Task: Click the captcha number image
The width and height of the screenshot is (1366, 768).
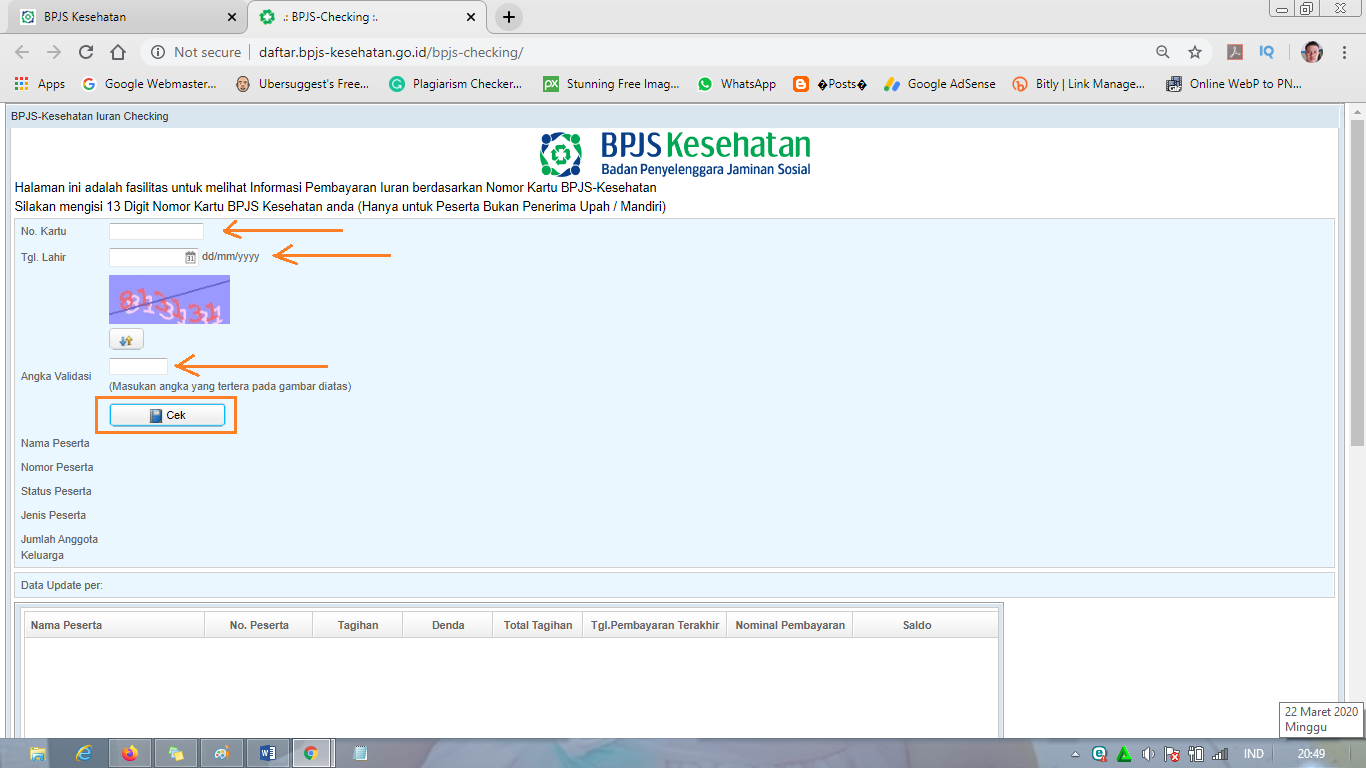Action: [169, 300]
